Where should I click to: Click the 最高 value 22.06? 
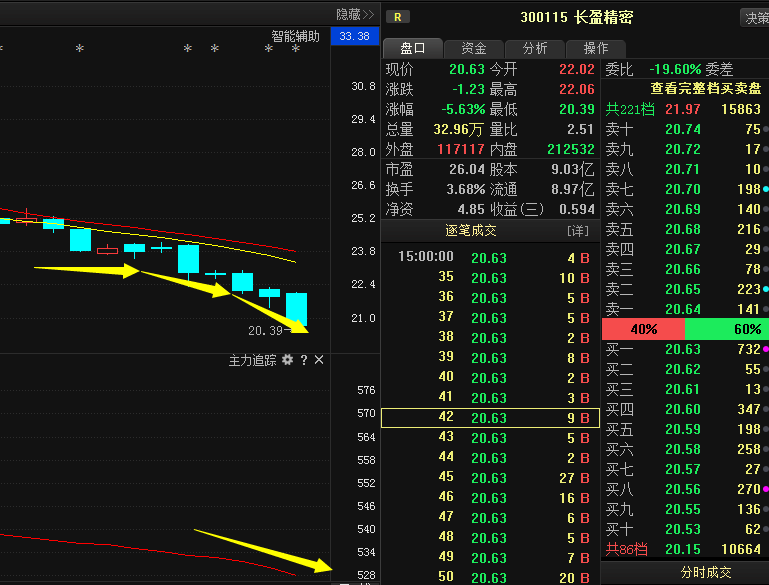(576, 89)
